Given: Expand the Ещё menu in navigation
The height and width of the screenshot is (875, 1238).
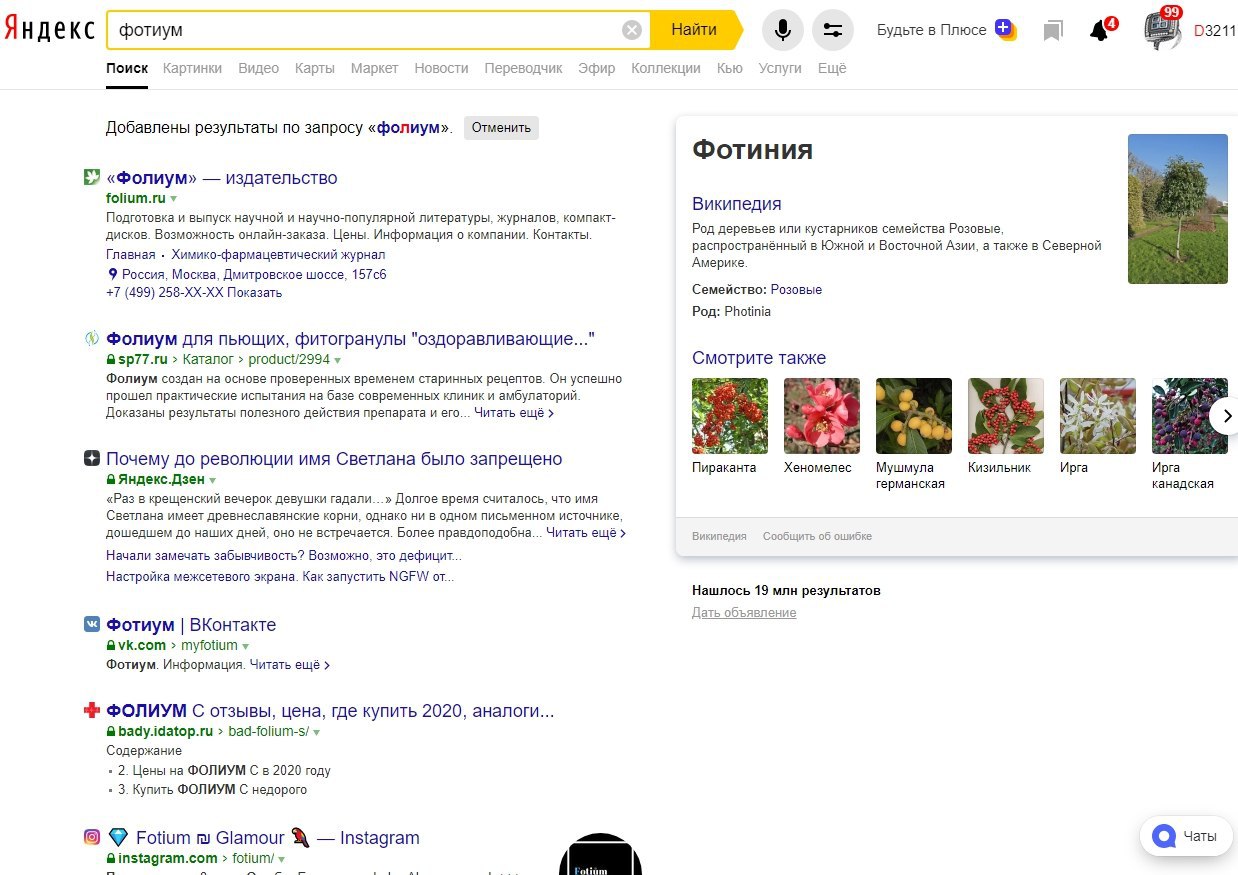Looking at the screenshot, I should point(832,68).
